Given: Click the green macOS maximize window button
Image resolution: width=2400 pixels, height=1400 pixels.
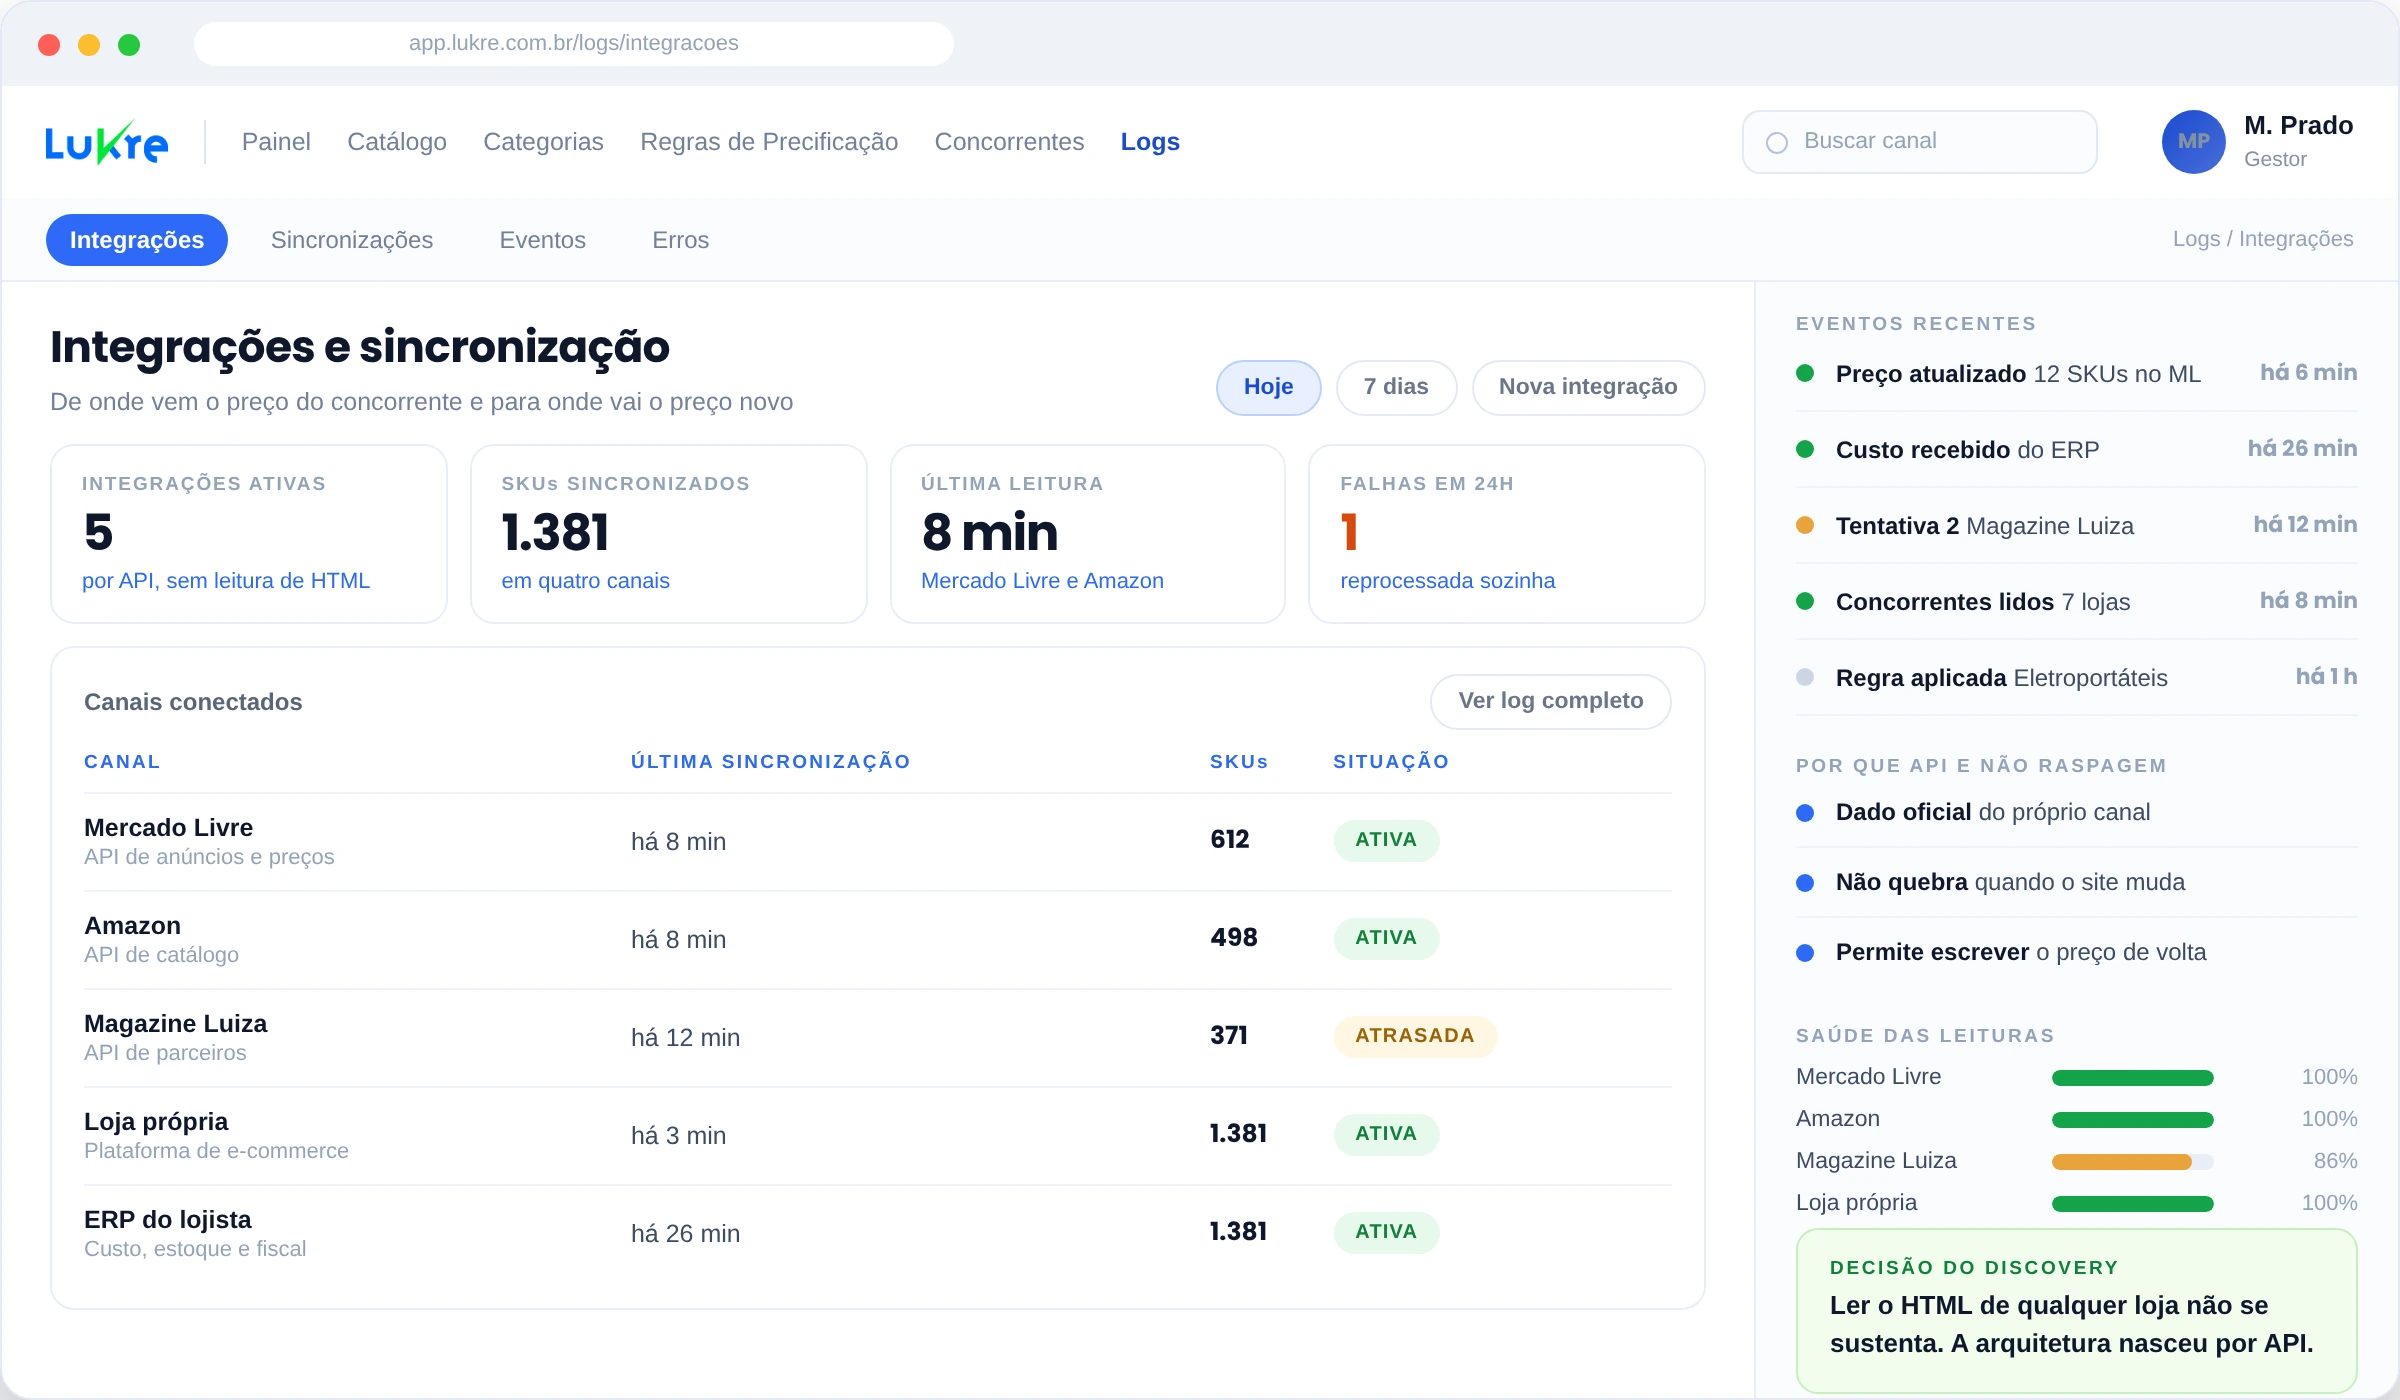Looking at the screenshot, I should [x=129, y=45].
